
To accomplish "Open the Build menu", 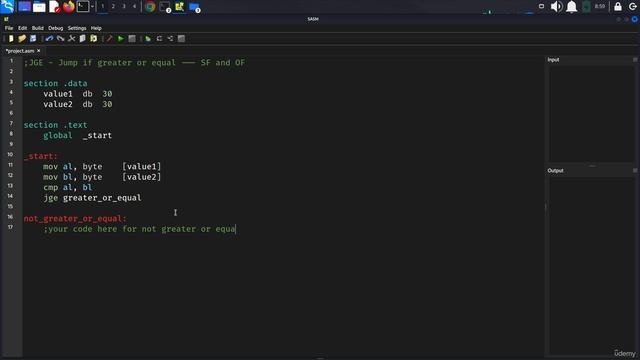I will [x=38, y=28].
